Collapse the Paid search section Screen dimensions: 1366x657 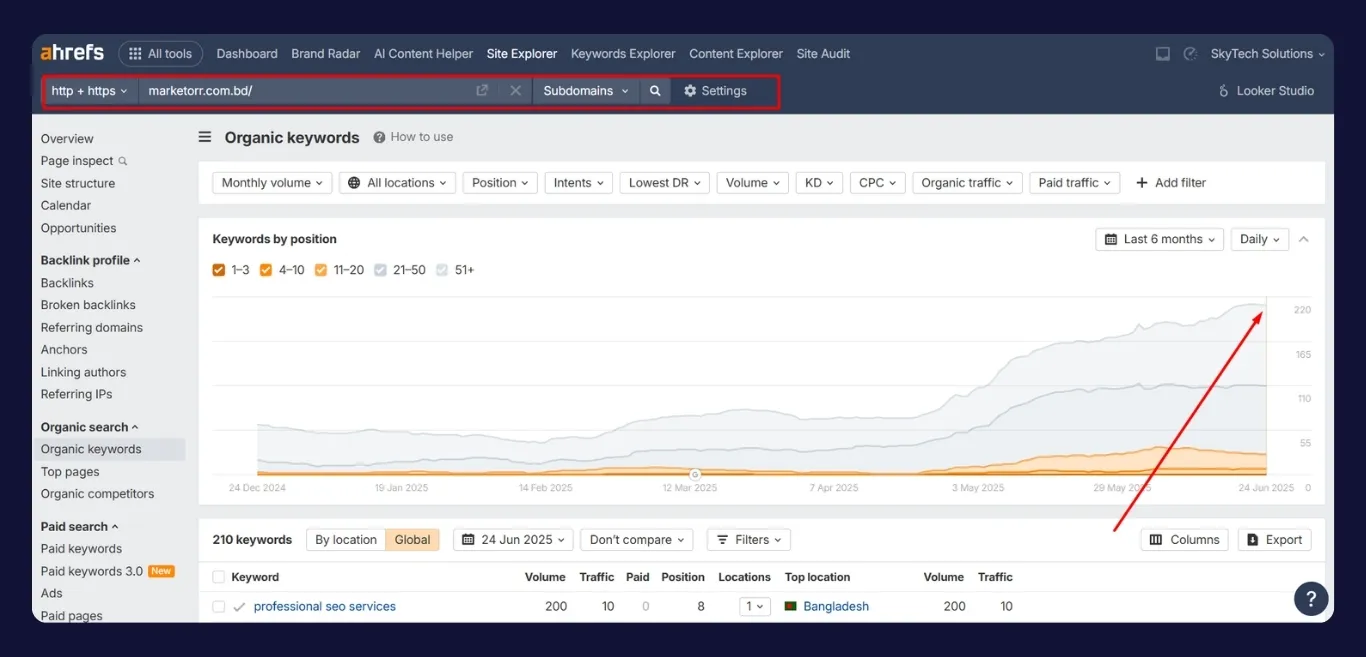80,526
